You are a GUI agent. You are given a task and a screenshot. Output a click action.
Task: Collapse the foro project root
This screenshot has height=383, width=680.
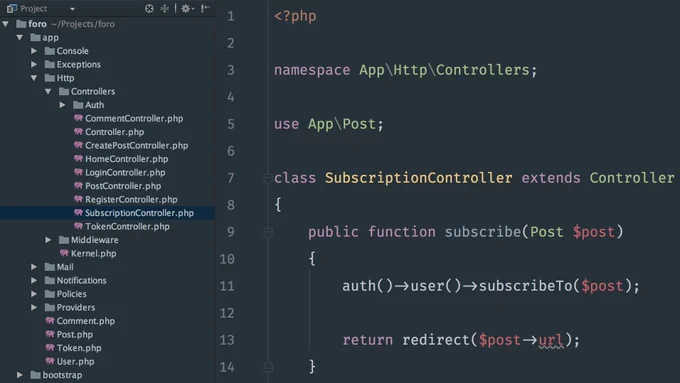click(x=6, y=24)
